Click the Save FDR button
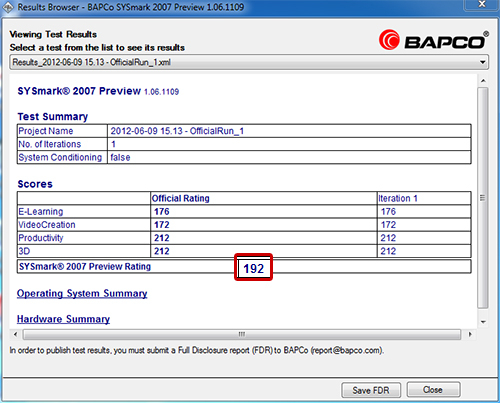 (x=371, y=390)
